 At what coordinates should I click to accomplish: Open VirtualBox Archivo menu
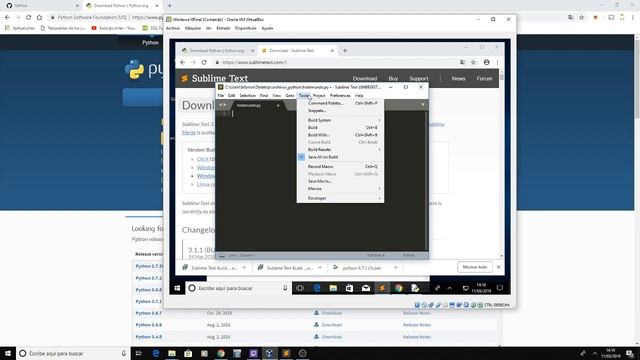coord(173,28)
